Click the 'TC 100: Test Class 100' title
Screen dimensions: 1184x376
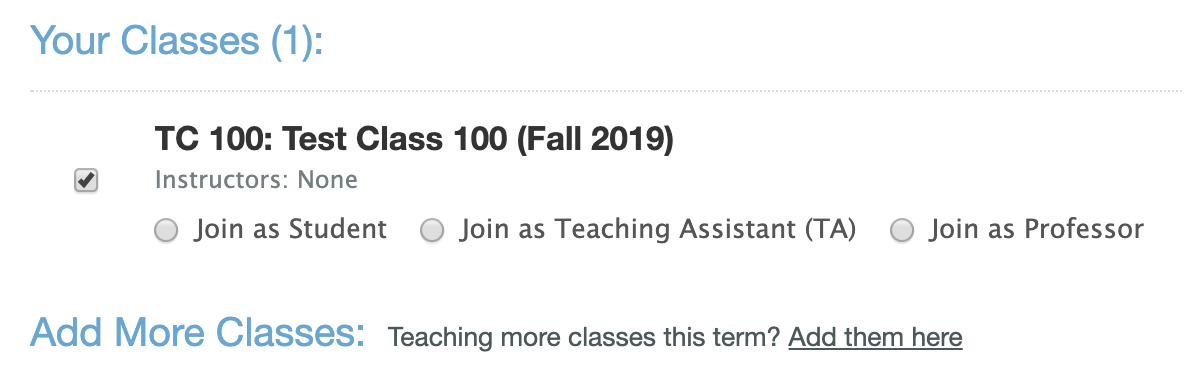pyautogui.click(x=331, y=139)
